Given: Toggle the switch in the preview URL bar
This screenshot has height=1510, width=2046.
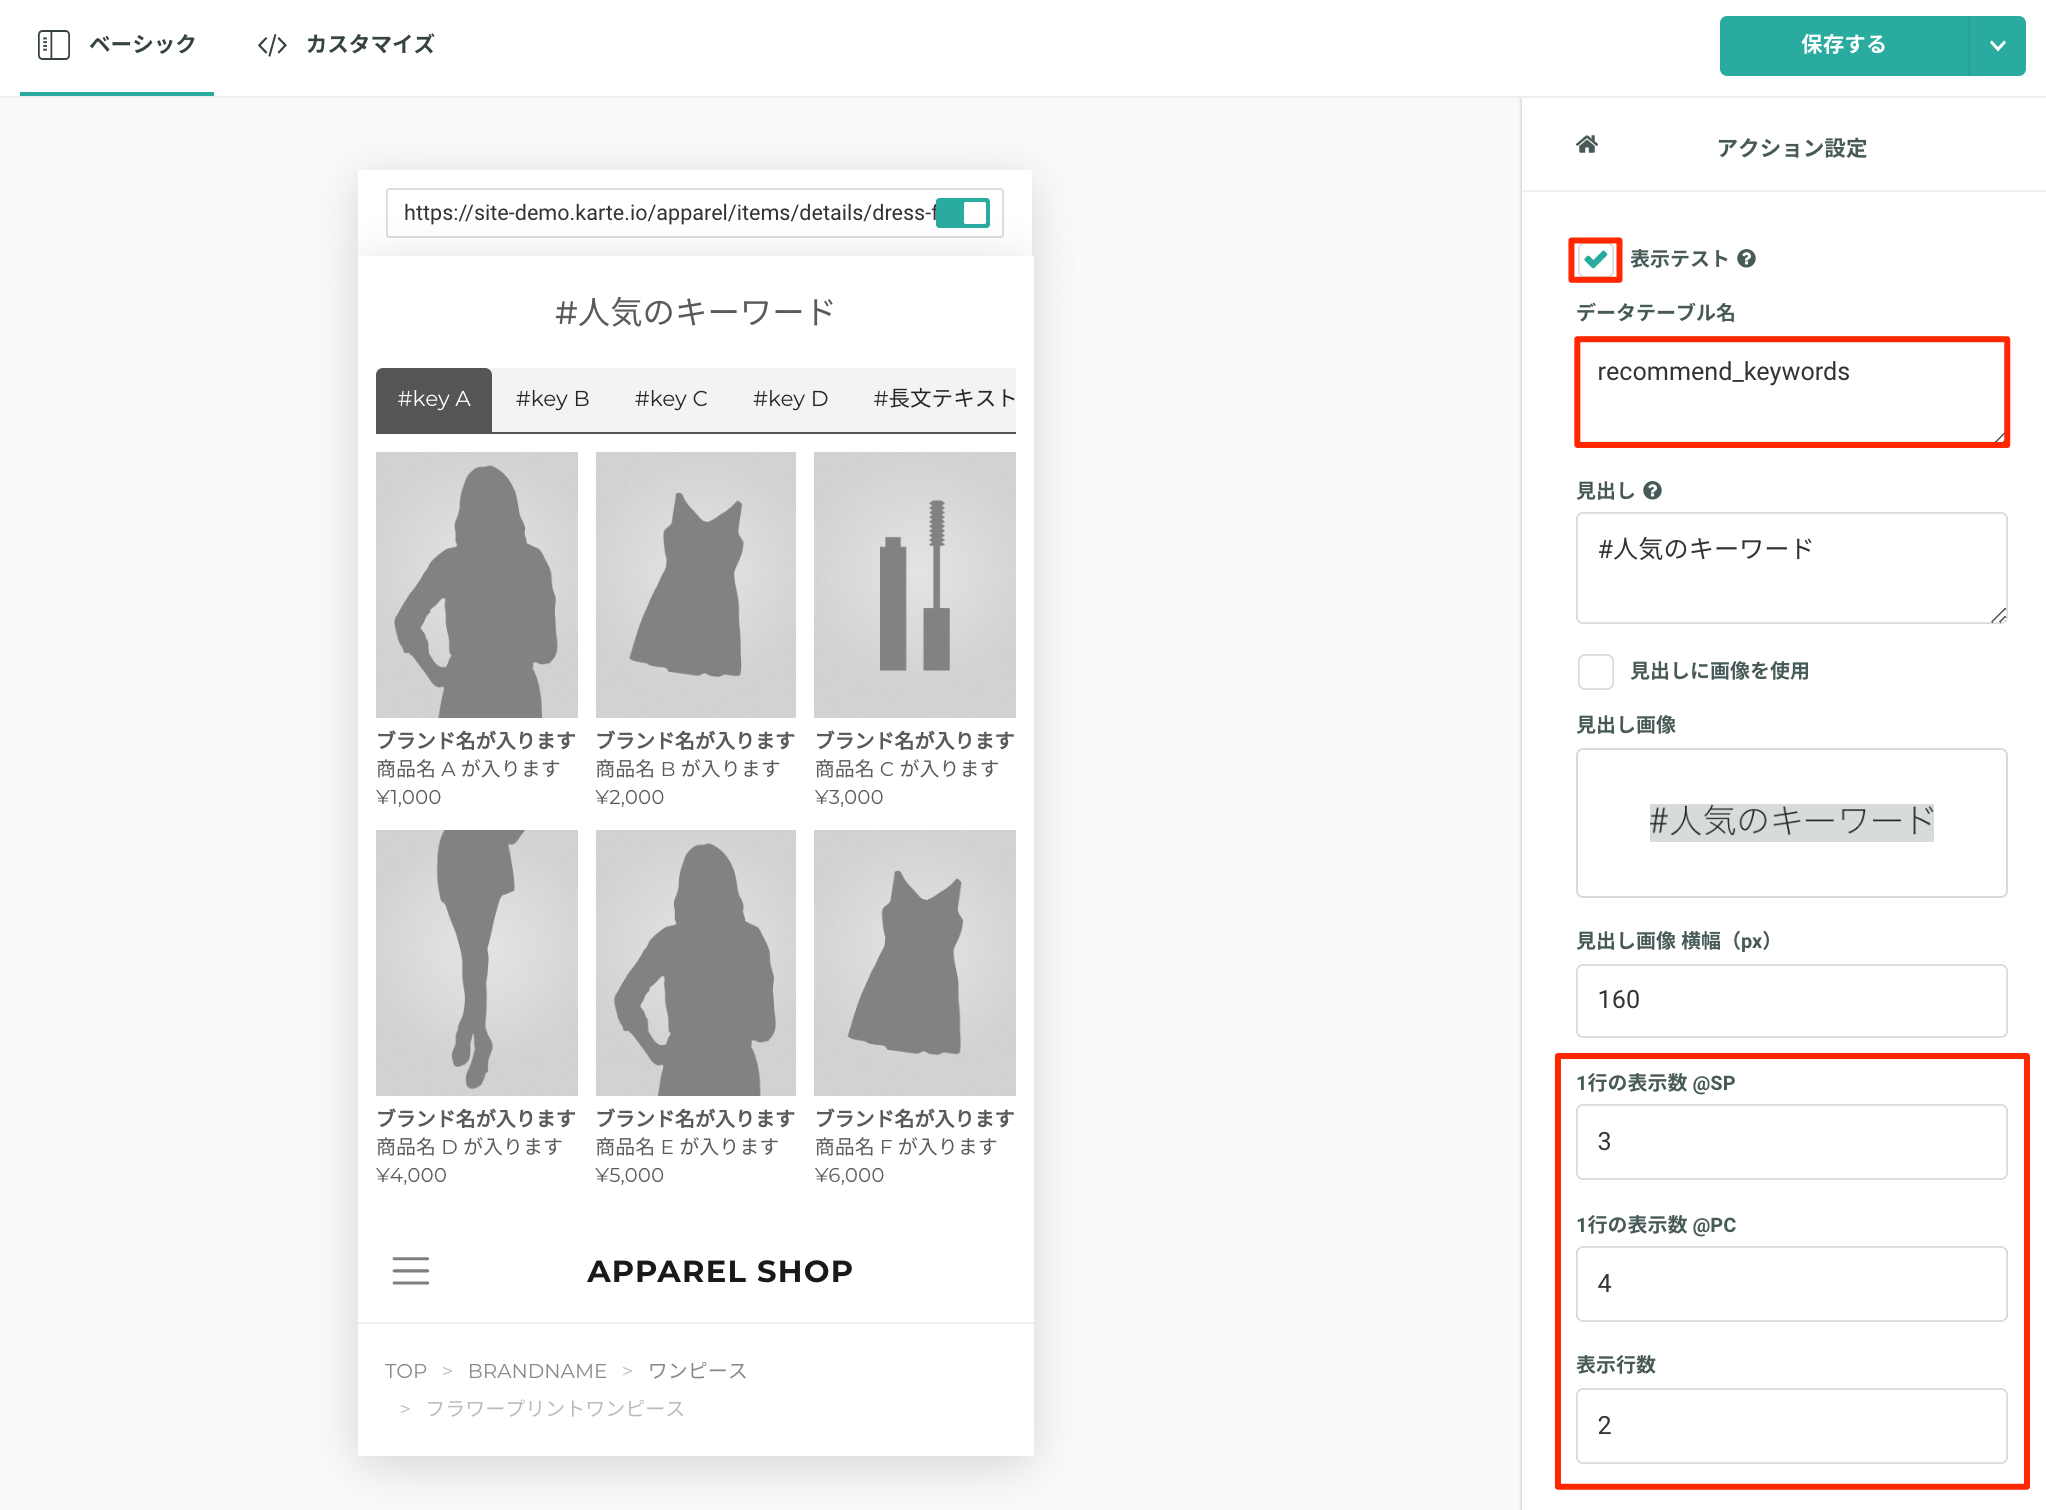Looking at the screenshot, I should point(962,213).
